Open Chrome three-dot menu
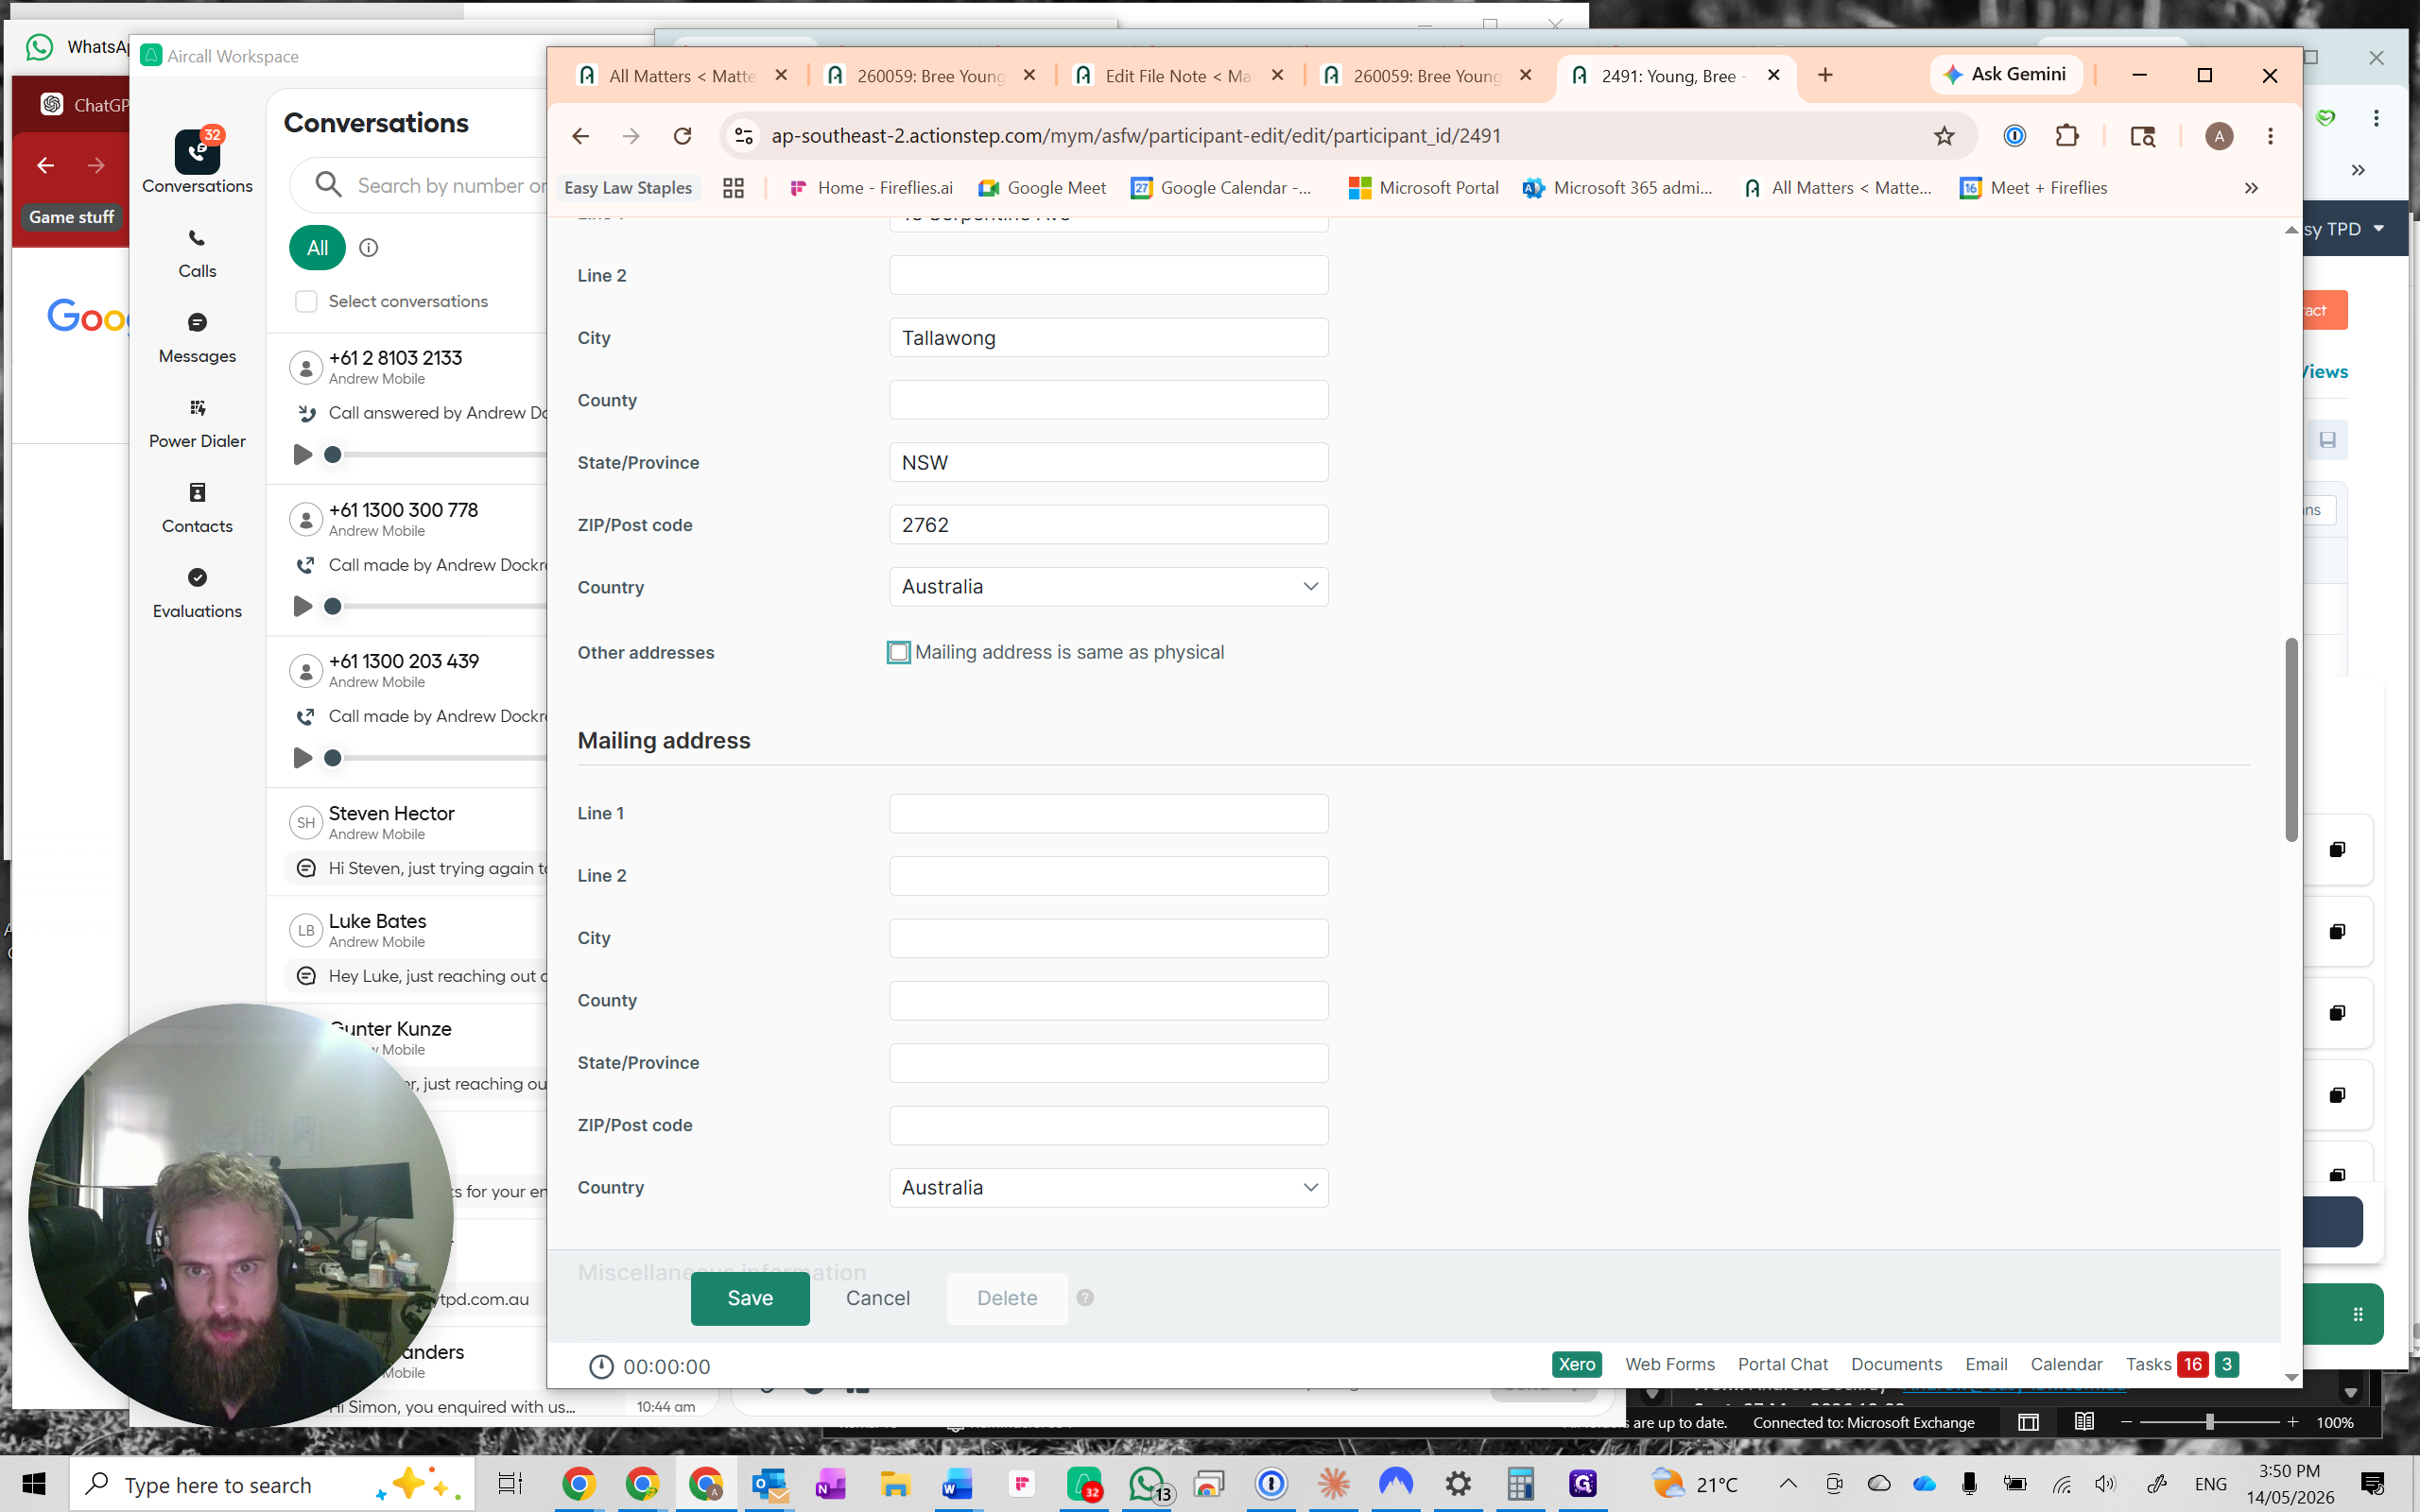Screen dimensions: 2420x1512 2271,136
